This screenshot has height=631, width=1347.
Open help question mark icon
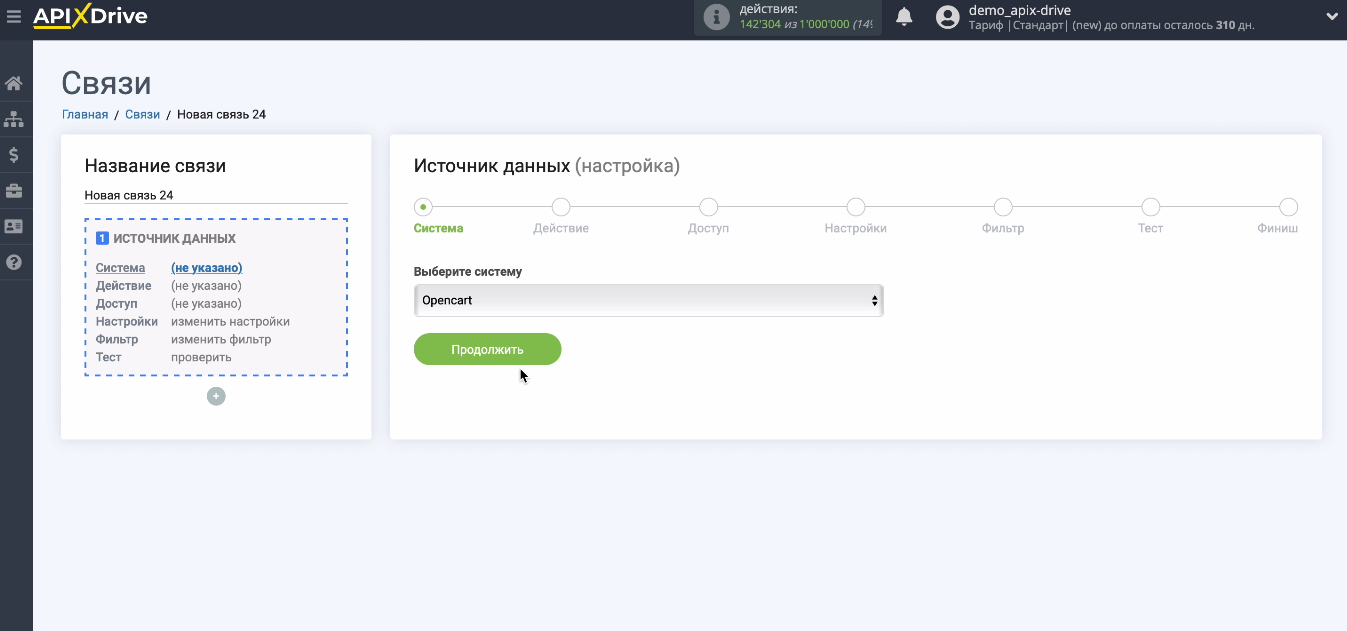coord(14,263)
